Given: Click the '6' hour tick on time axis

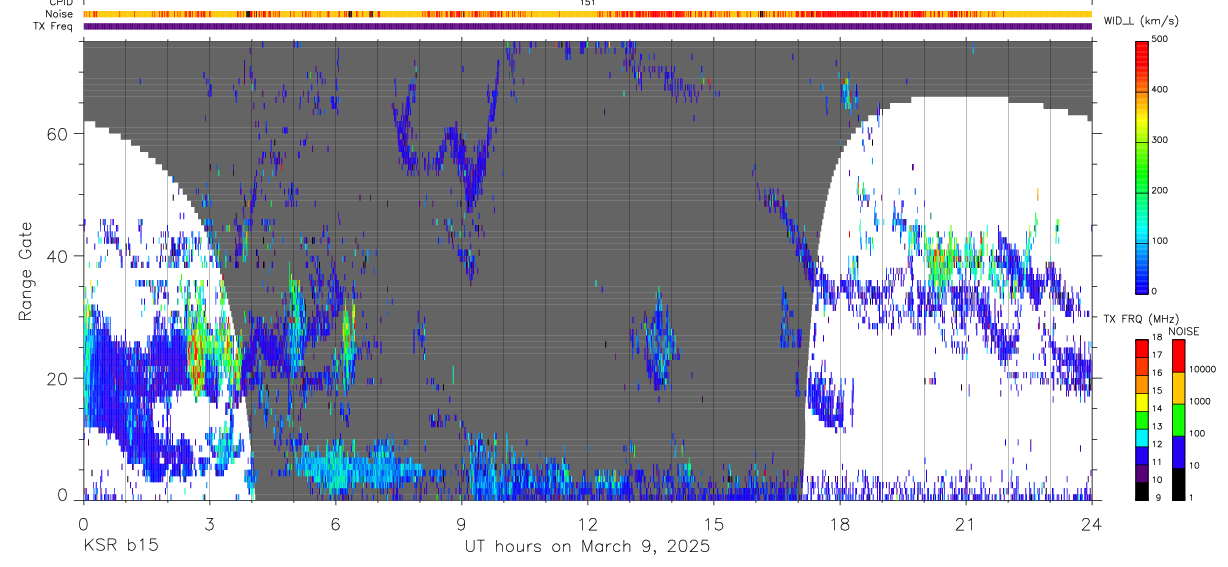Looking at the screenshot, I should coord(335,522).
